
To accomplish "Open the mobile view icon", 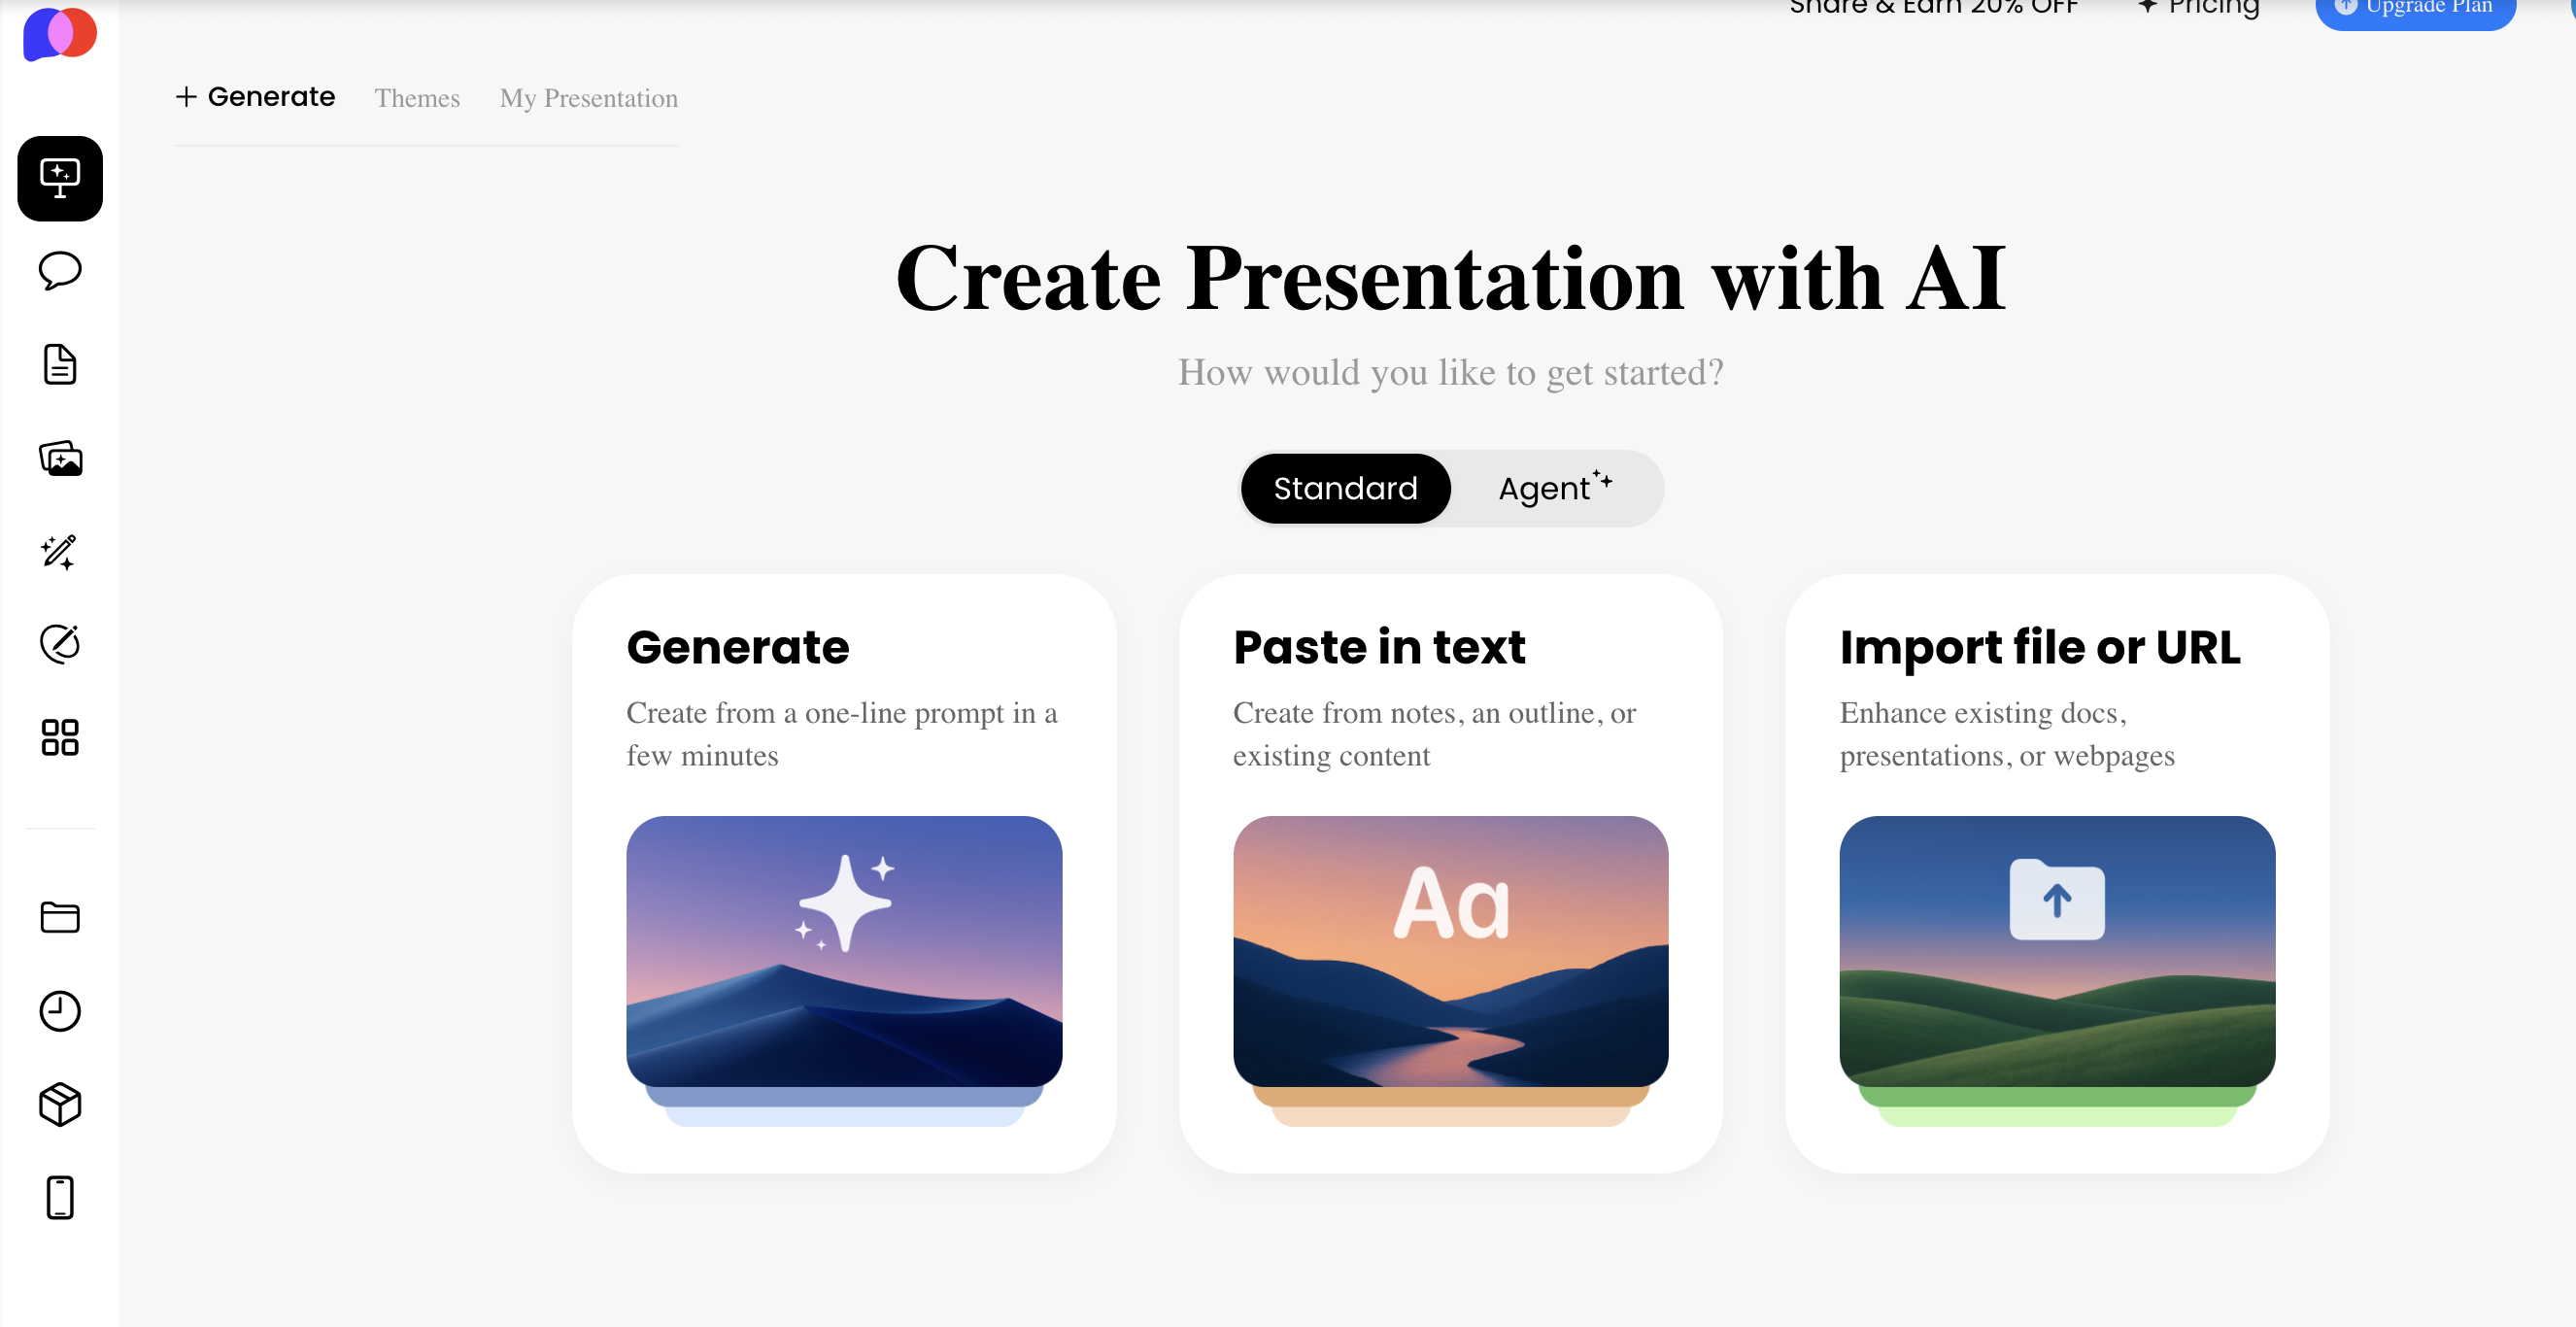I will (59, 1197).
